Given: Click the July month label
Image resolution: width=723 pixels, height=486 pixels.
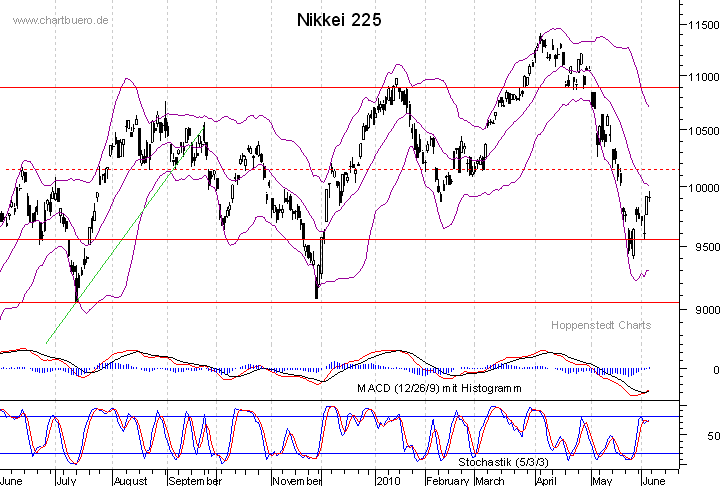Looking at the screenshot, I should click(x=66, y=481).
